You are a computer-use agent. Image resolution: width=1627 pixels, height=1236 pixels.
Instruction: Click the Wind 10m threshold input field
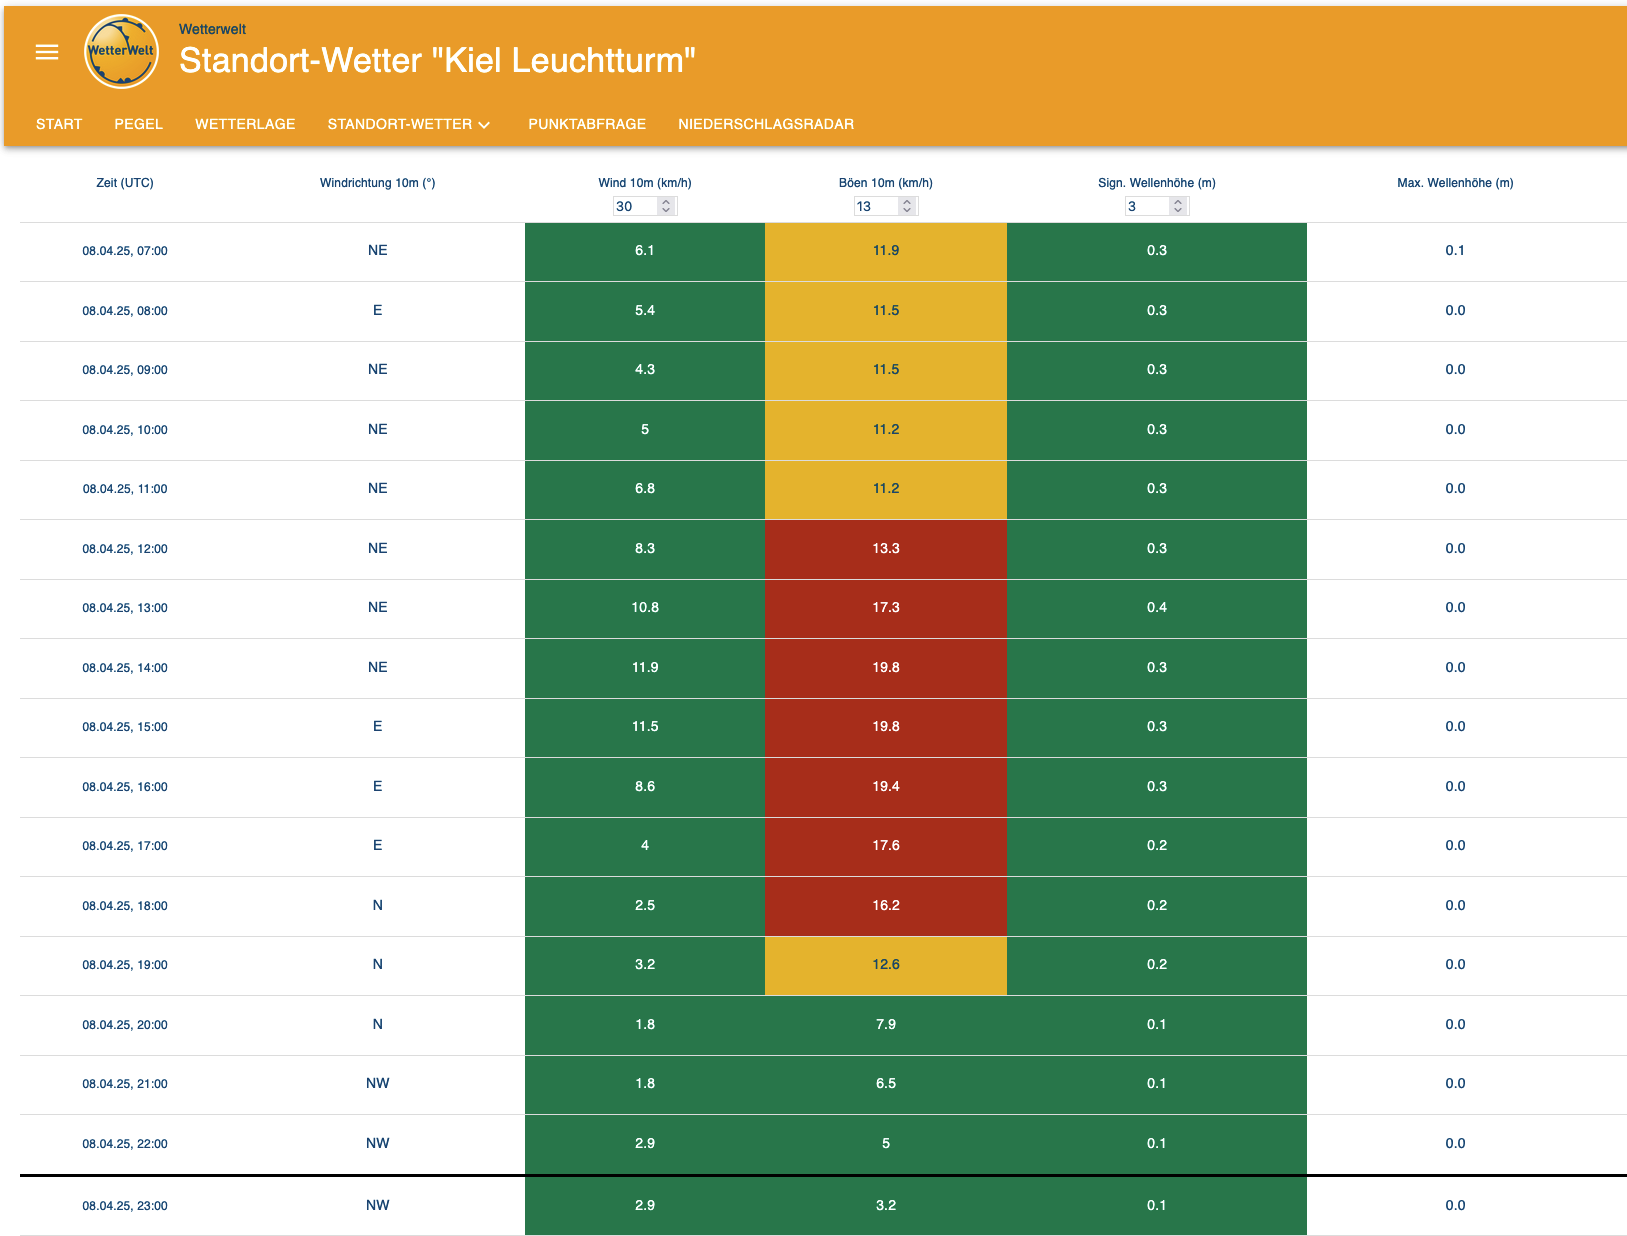(x=634, y=206)
